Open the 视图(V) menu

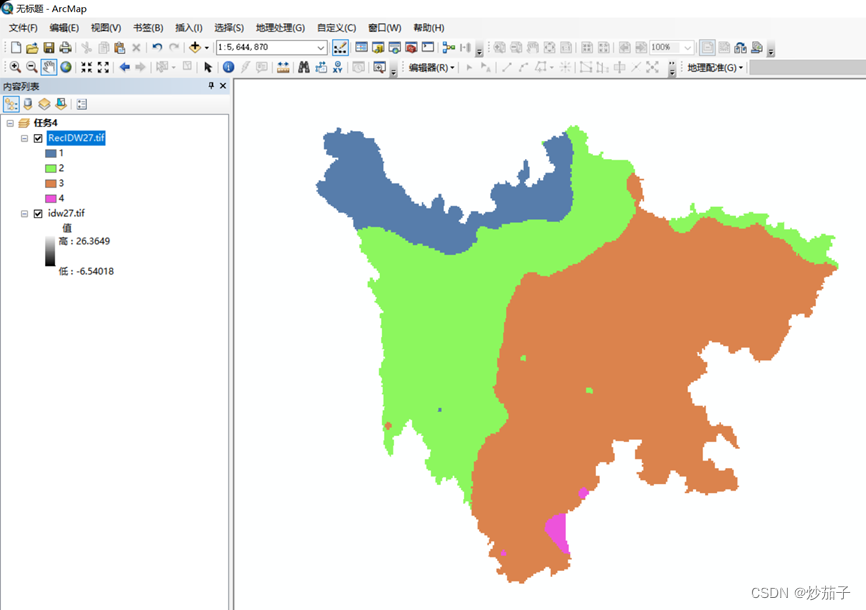(106, 28)
